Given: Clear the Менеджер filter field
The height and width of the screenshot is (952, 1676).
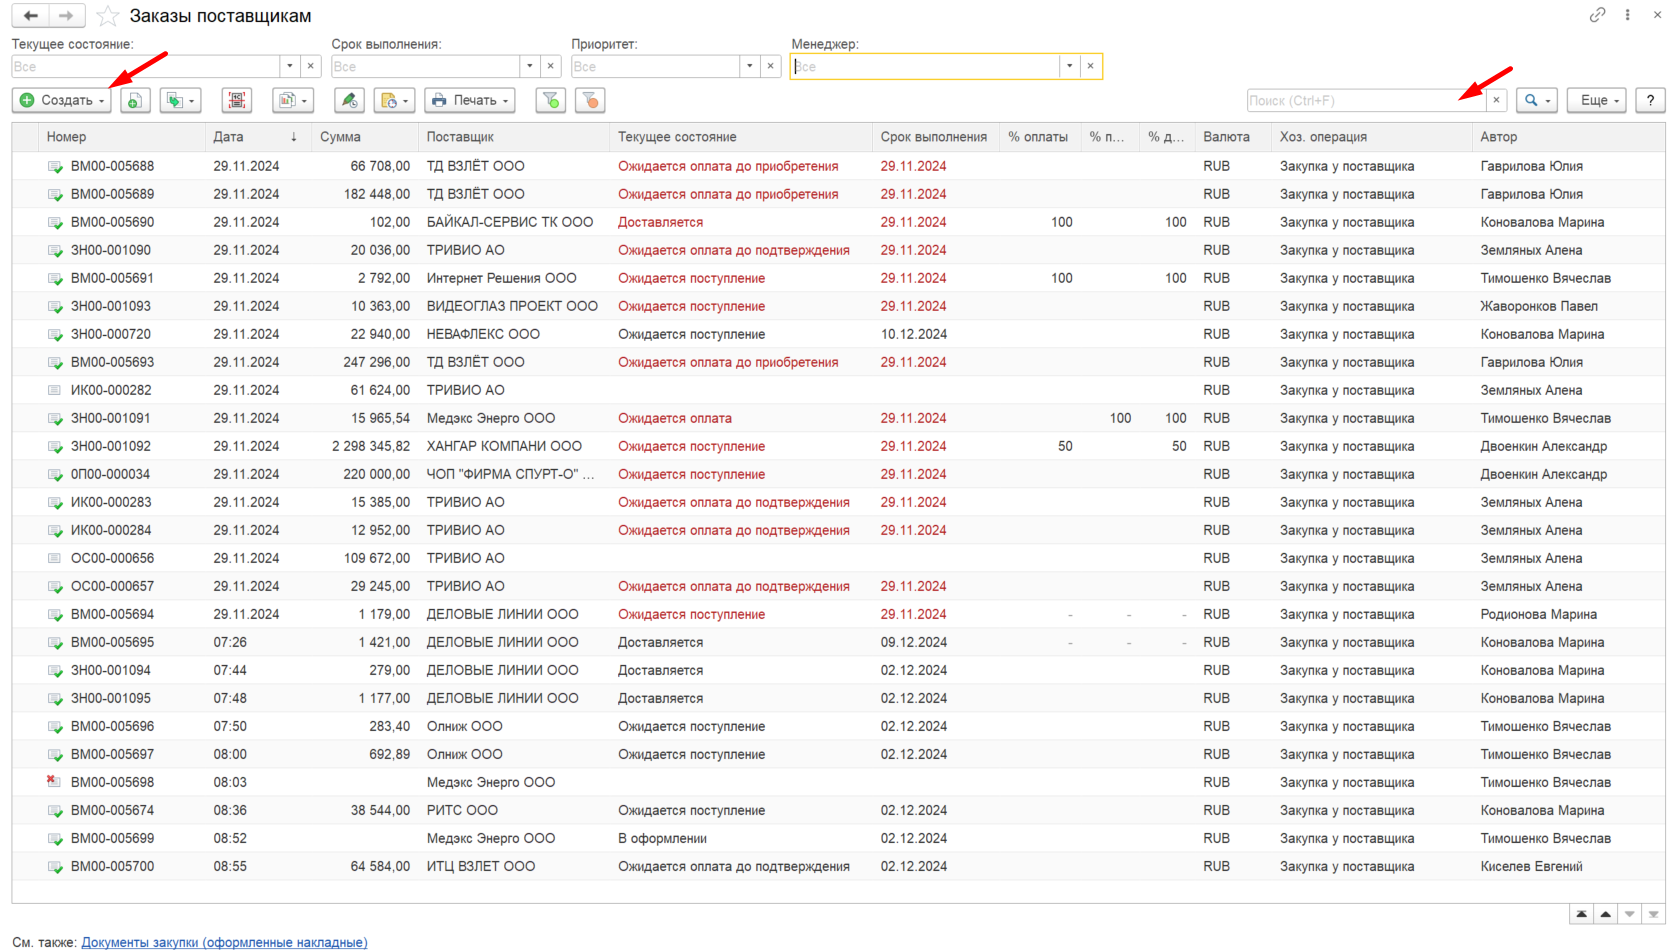Looking at the screenshot, I should pos(1091,66).
